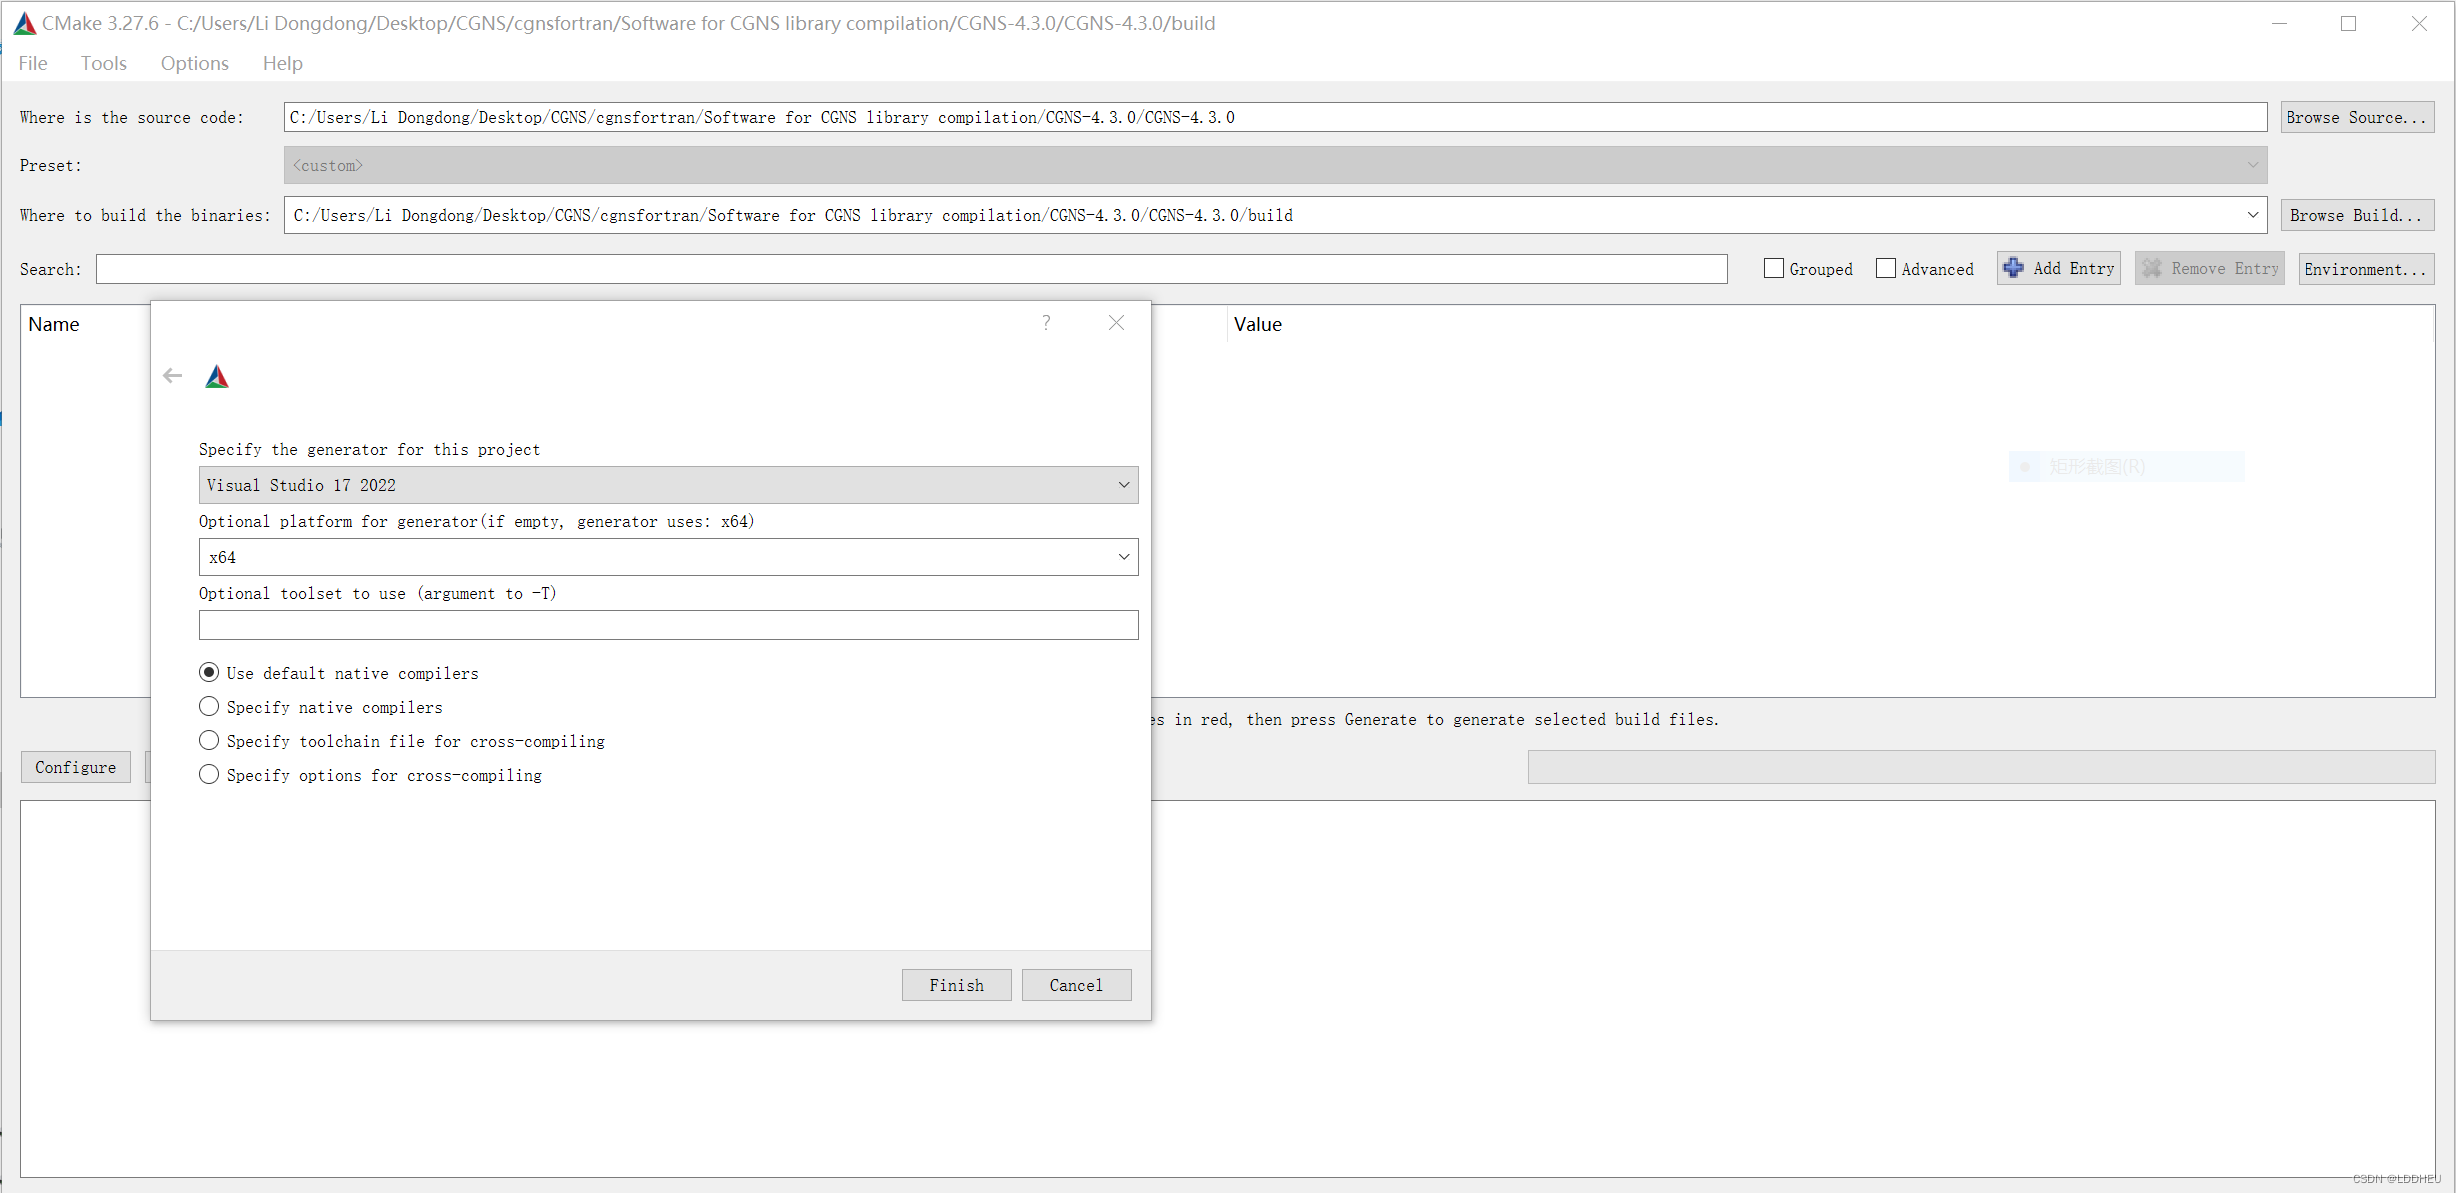Click Browse Build button
The height and width of the screenshot is (1193, 2456).
pyautogui.click(x=2357, y=215)
